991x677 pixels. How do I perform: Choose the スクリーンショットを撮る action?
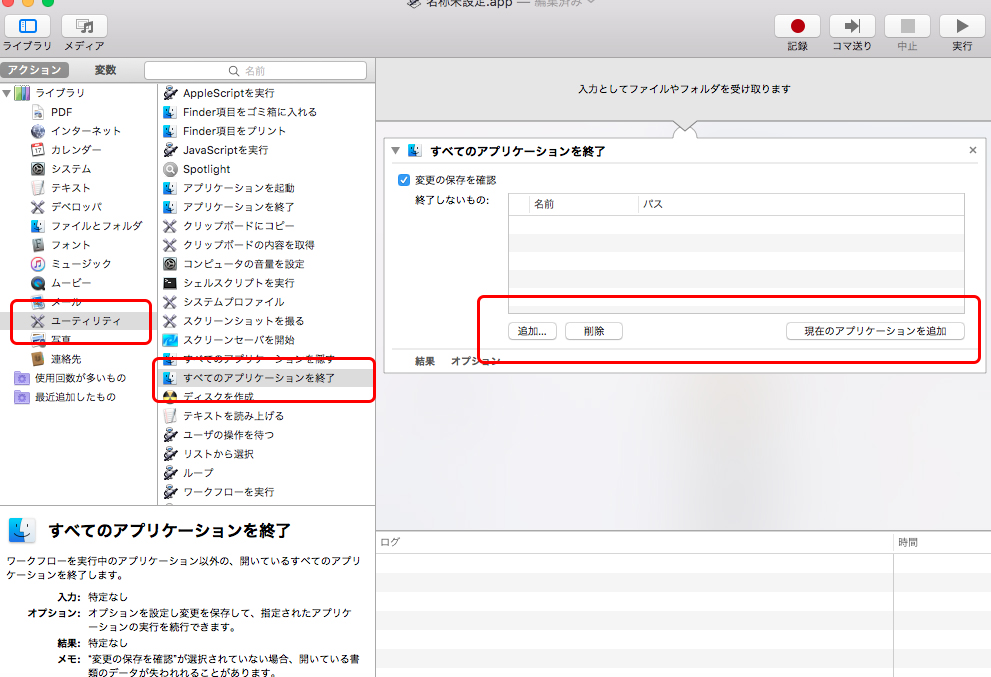(x=243, y=321)
